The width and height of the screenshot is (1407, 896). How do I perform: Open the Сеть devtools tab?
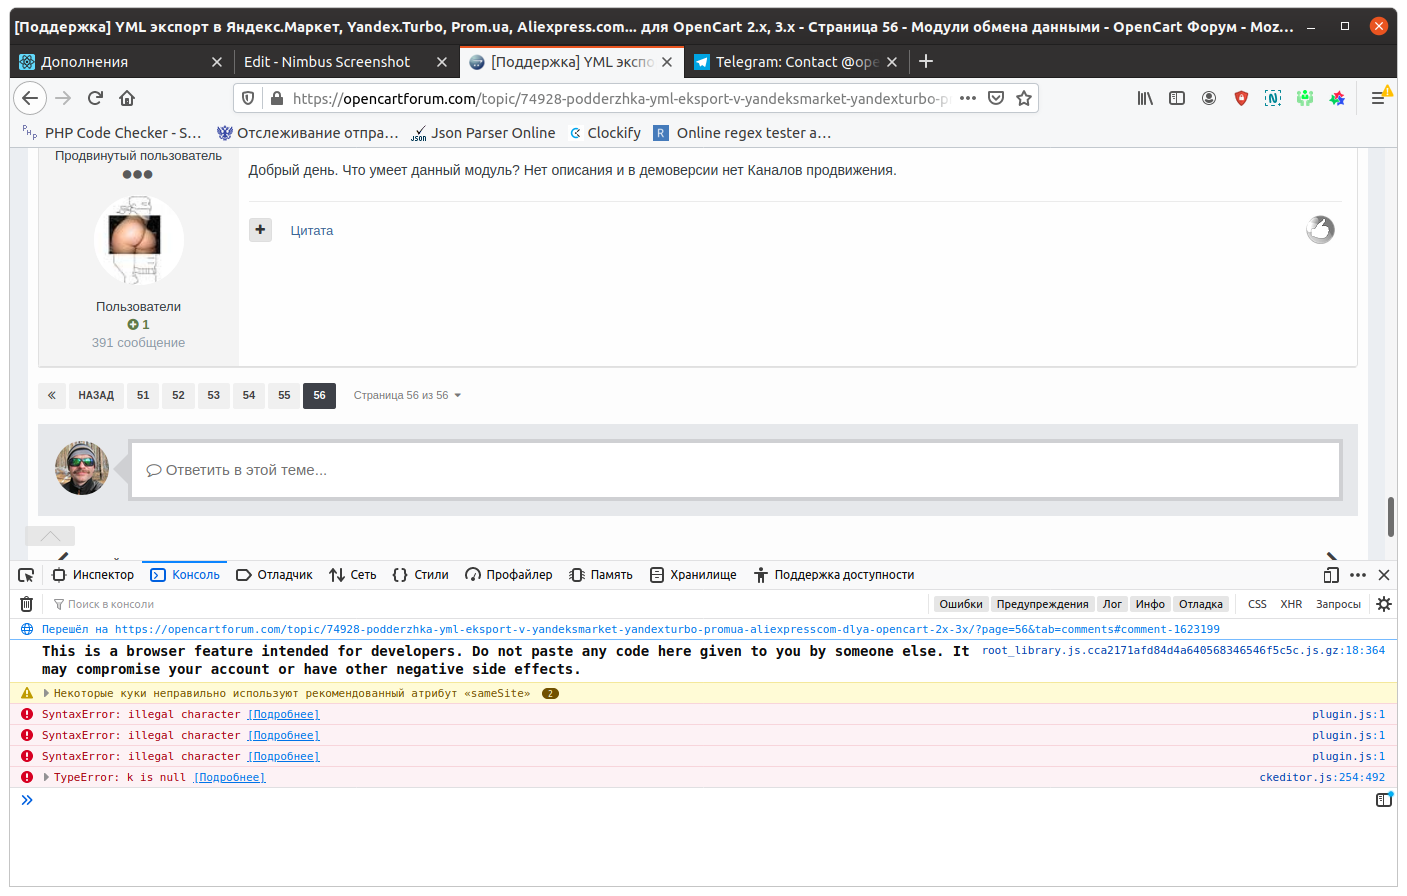click(x=353, y=575)
